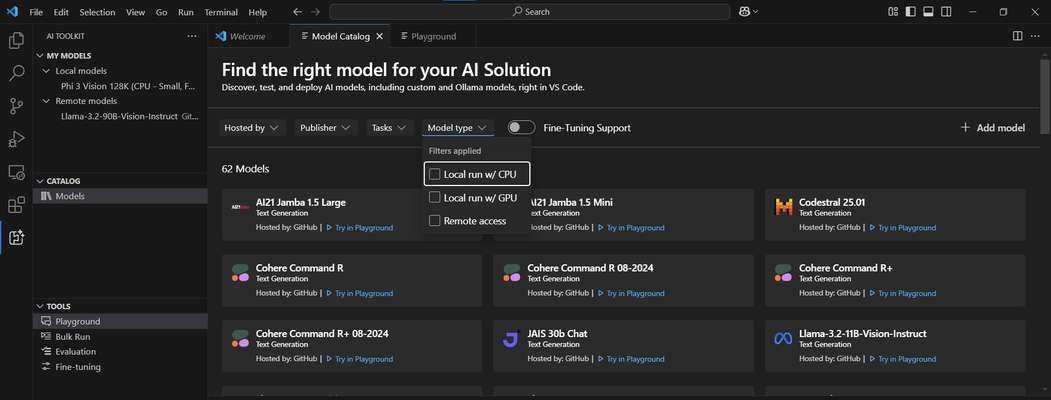Try Cohere Command R+ 08-2024 in Playground

360,359
